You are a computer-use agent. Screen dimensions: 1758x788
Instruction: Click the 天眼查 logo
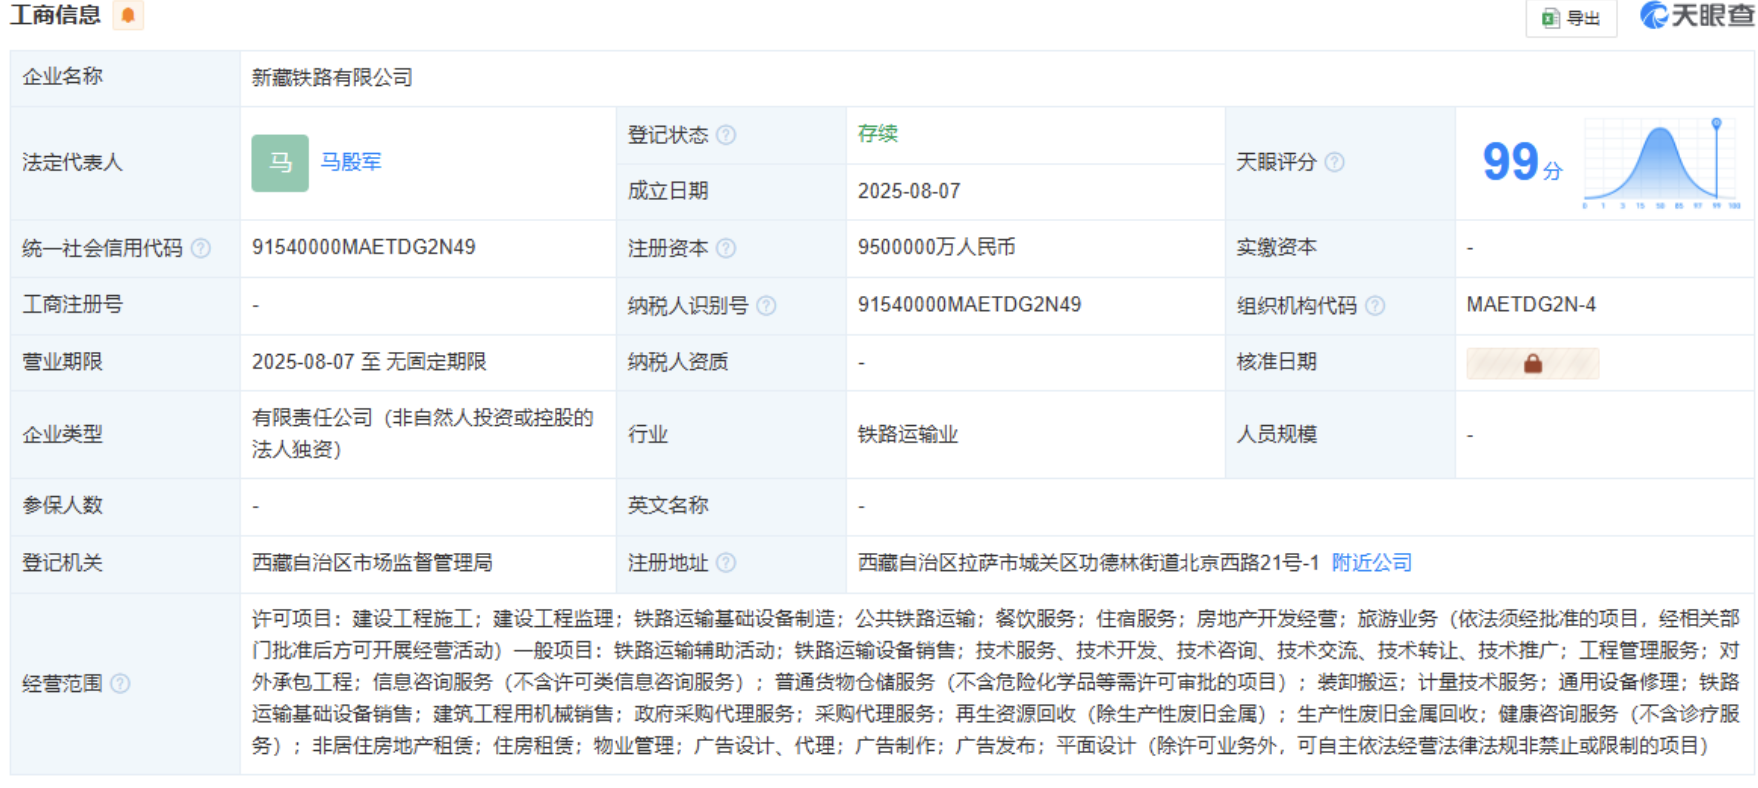[x=1697, y=16]
